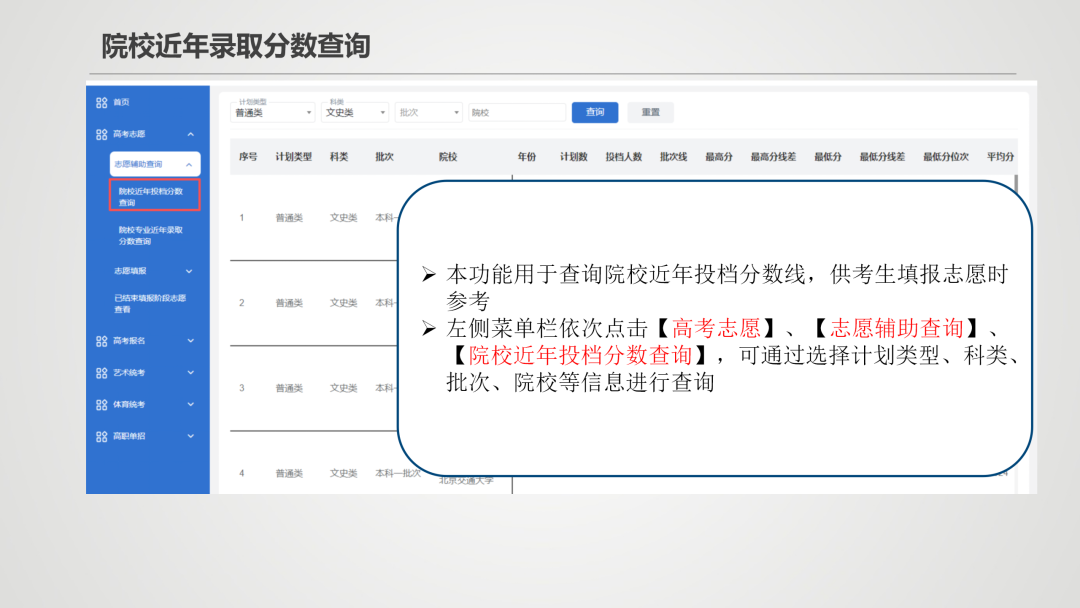Click the 最高分线差 column header
The width and height of the screenshot is (1080, 608).
773,157
